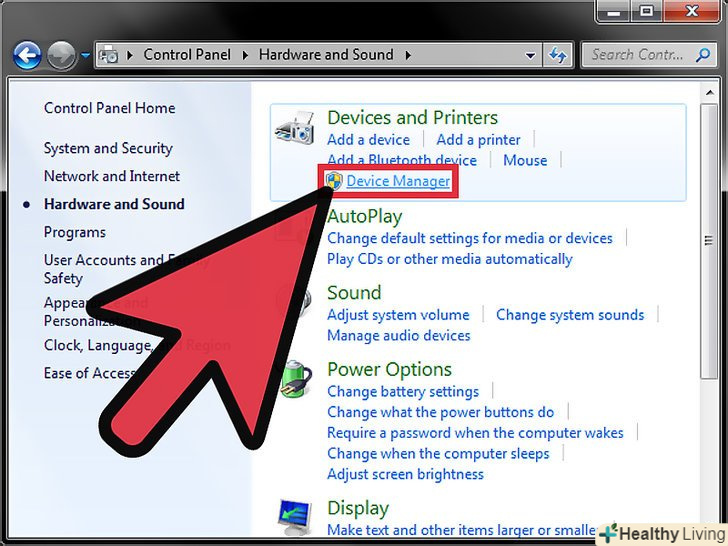The image size is (728, 546).
Task: Click Hardware and Sound in the breadcrumb
Action: pos(326,55)
